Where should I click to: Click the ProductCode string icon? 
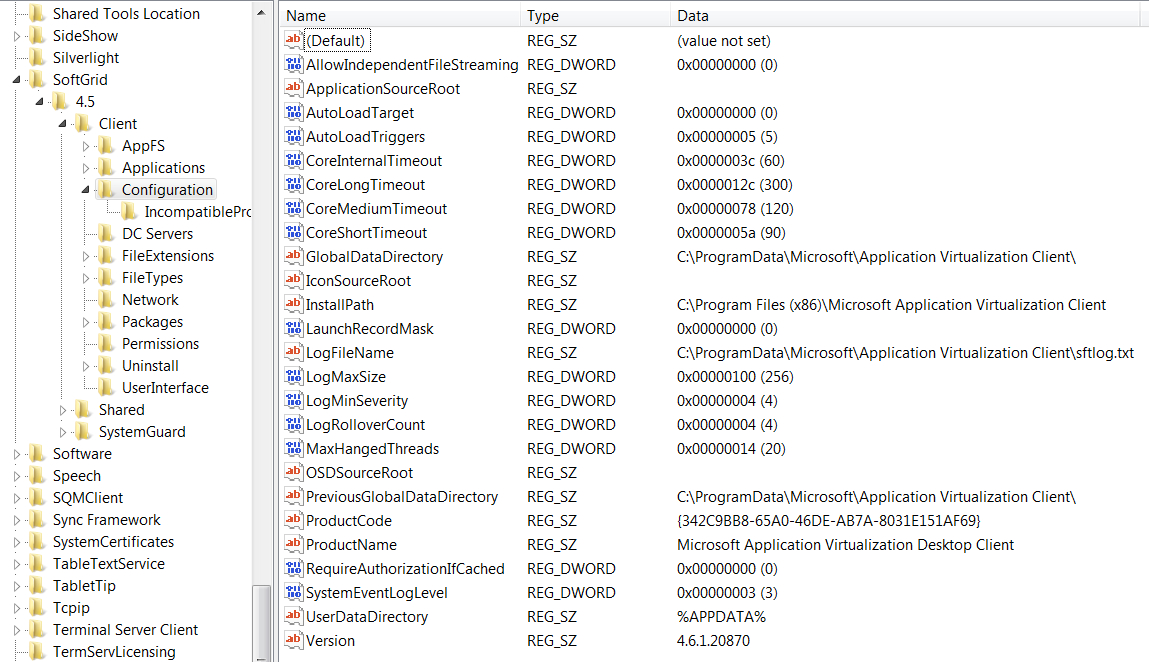point(293,521)
